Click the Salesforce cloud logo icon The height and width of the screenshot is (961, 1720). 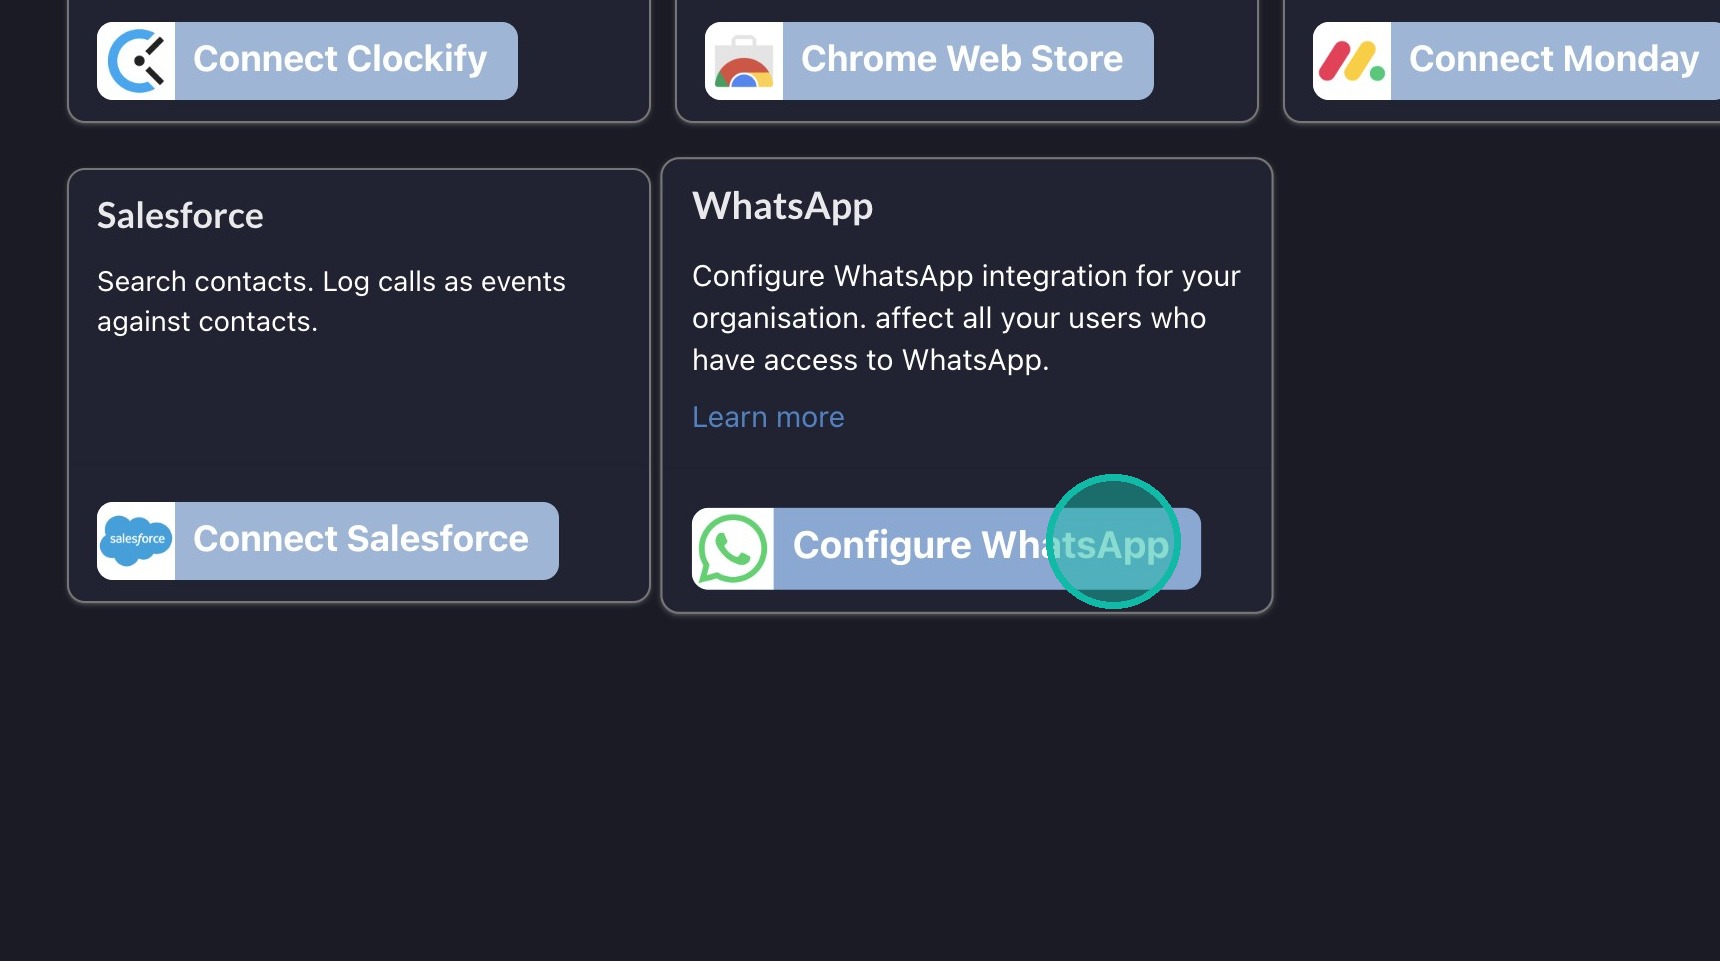136,541
